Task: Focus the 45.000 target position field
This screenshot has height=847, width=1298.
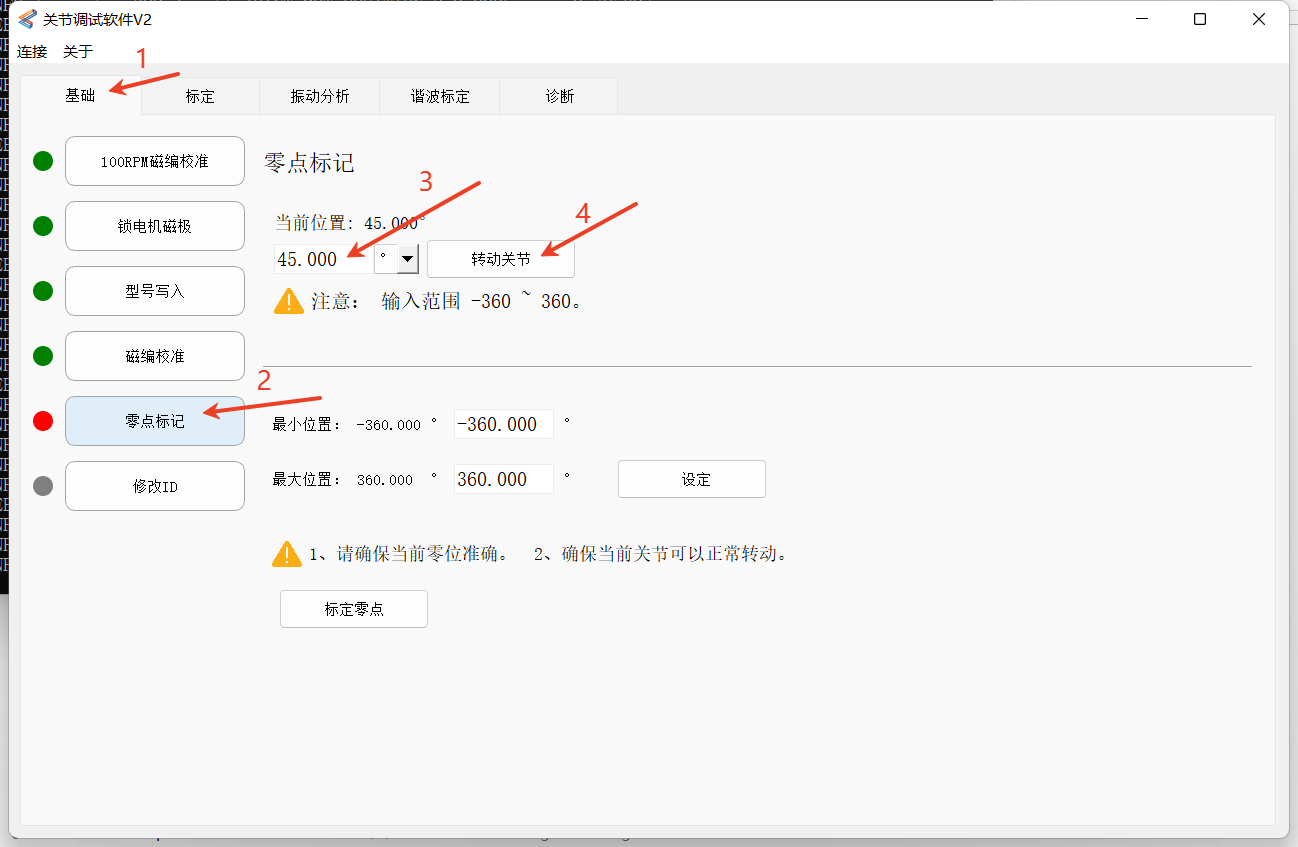Action: coord(323,259)
